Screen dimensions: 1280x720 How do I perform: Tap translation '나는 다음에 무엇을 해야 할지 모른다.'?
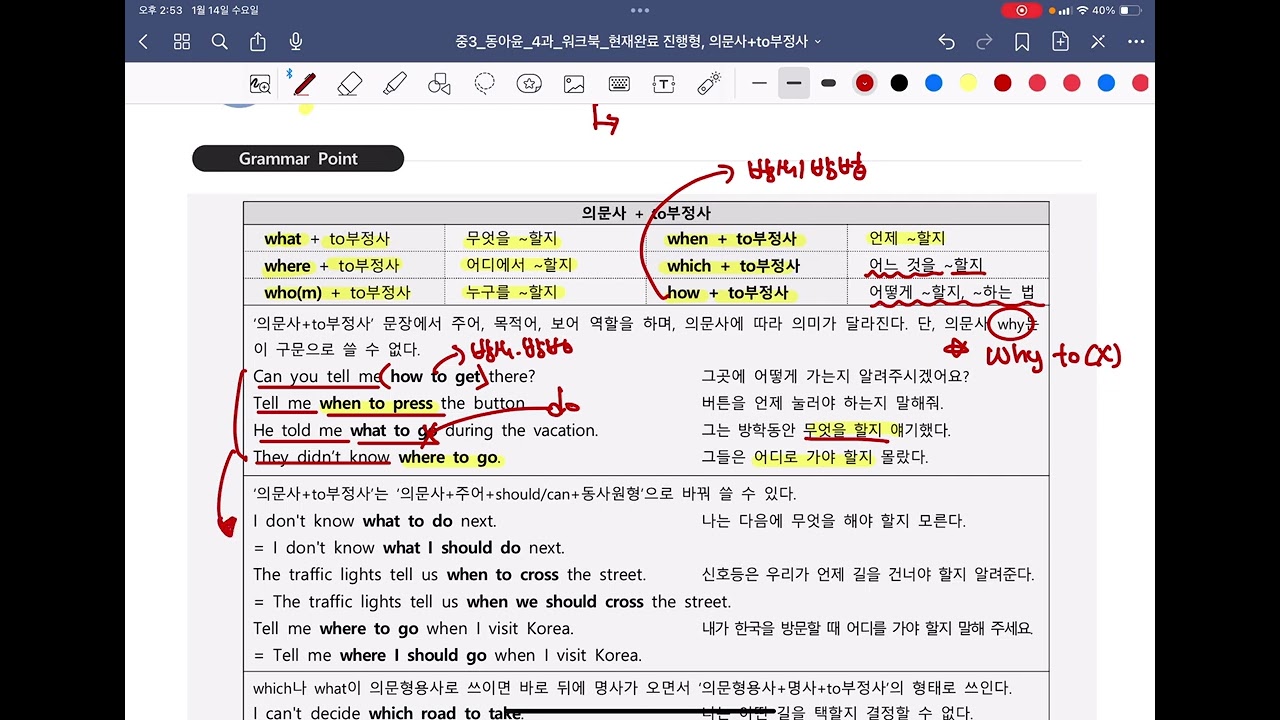(834, 520)
